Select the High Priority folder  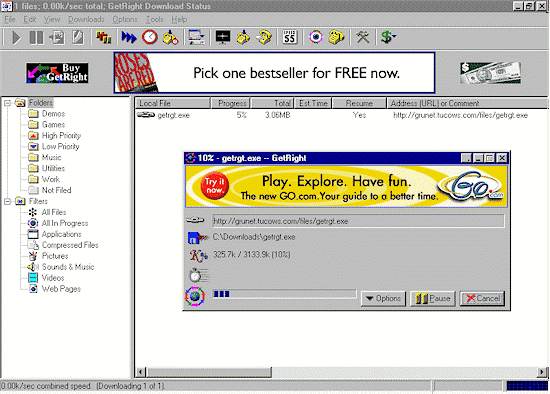tap(61, 135)
